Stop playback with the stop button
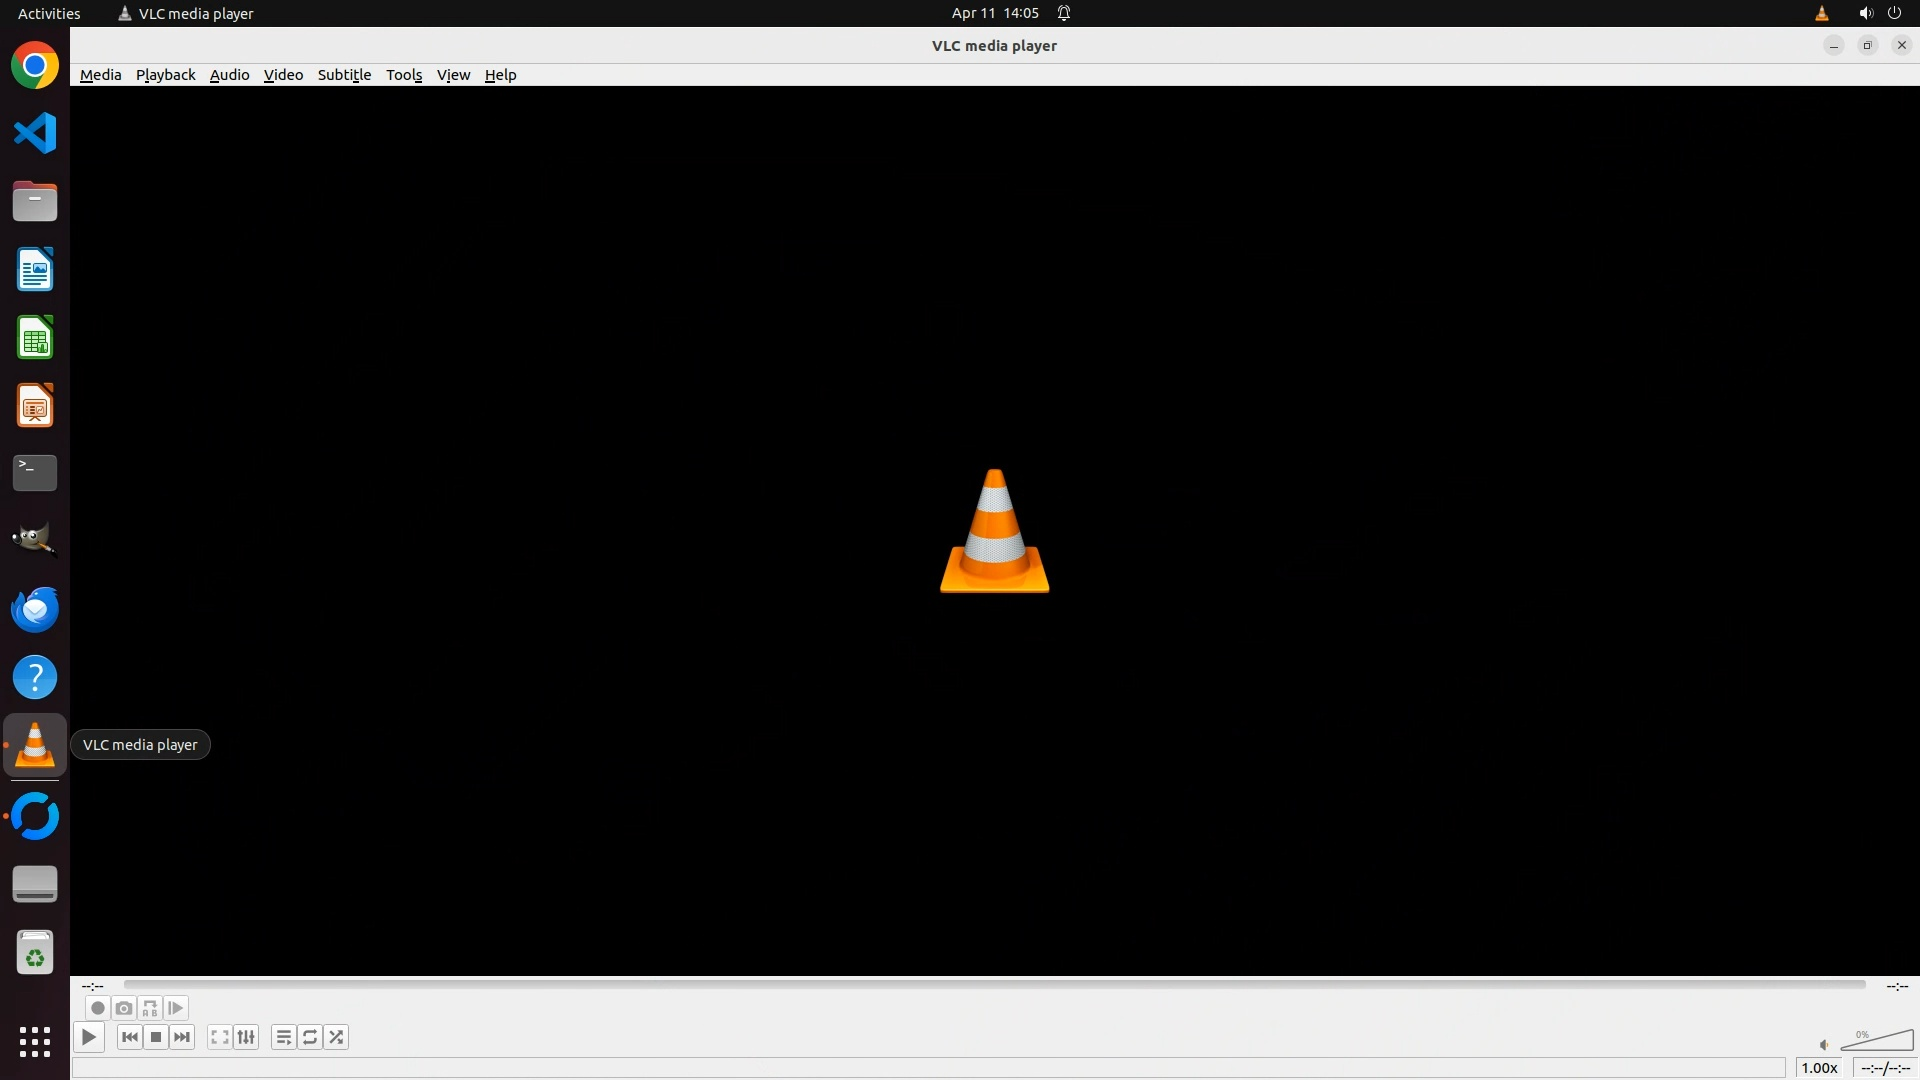This screenshot has height=1080, width=1920. coord(156,1037)
